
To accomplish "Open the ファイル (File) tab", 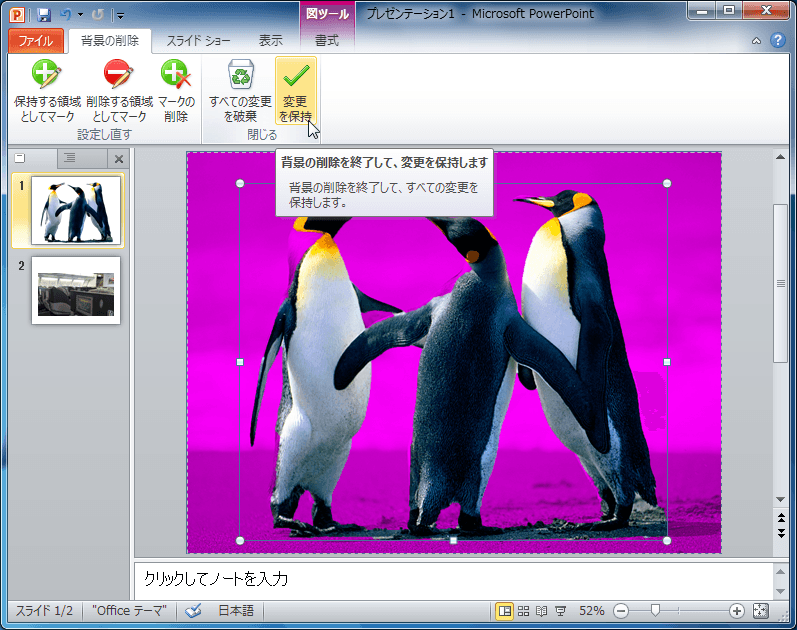I will pyautogui.click(x=36, y=41).
